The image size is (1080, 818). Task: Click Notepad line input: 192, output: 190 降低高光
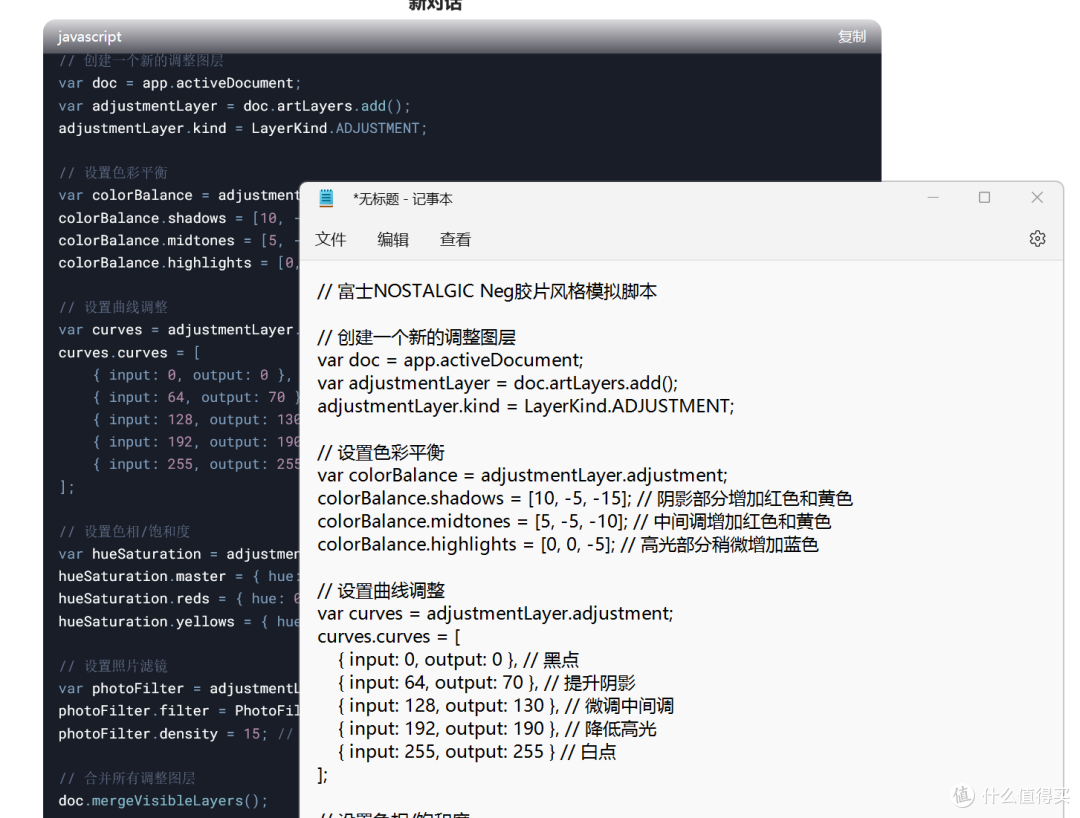pyautogui.click(x=497, y=728)
